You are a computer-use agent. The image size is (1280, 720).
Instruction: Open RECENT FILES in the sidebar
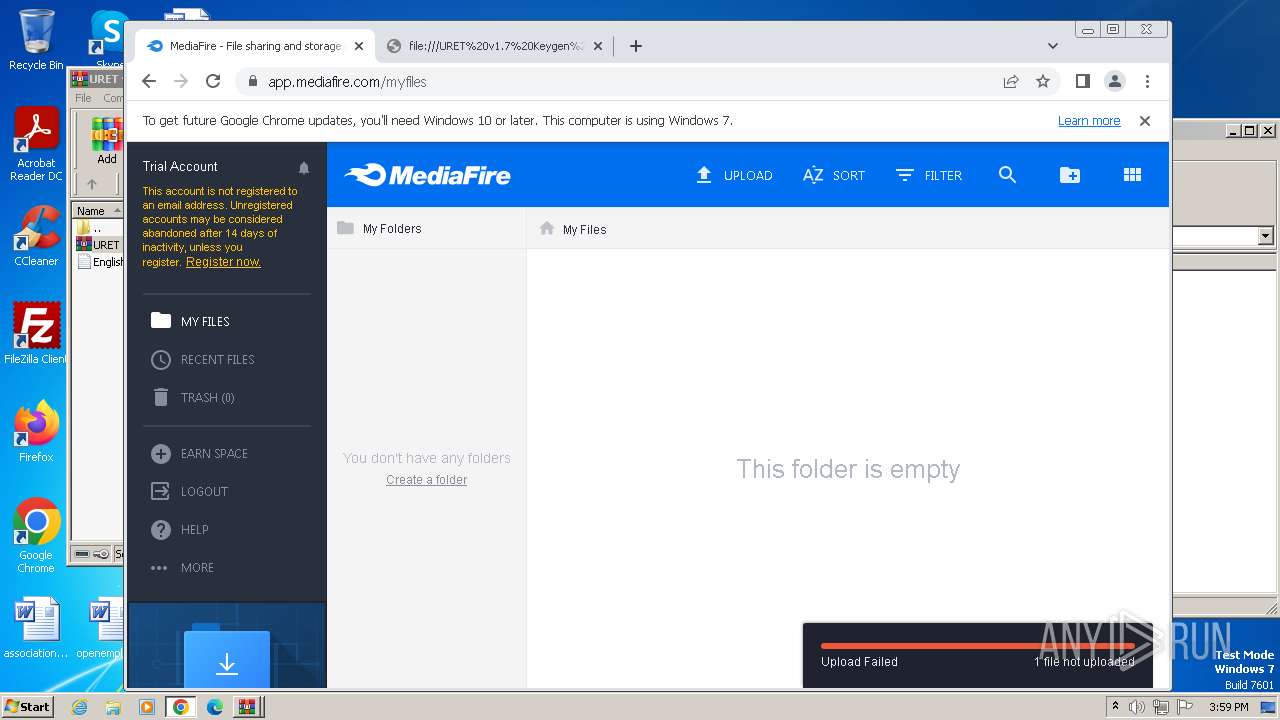[x=202, y=359]
